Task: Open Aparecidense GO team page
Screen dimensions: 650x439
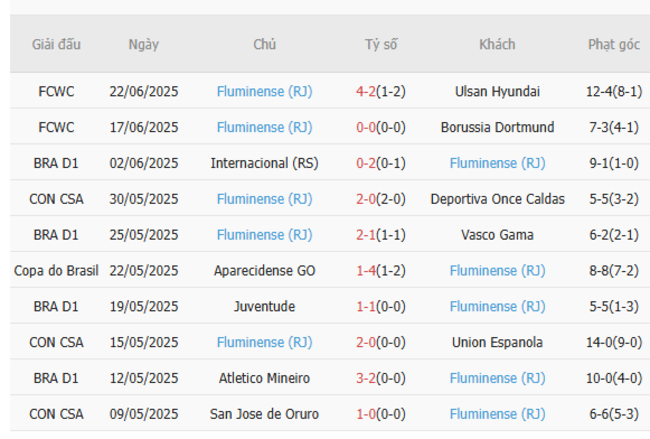Action: click(264, 270)
